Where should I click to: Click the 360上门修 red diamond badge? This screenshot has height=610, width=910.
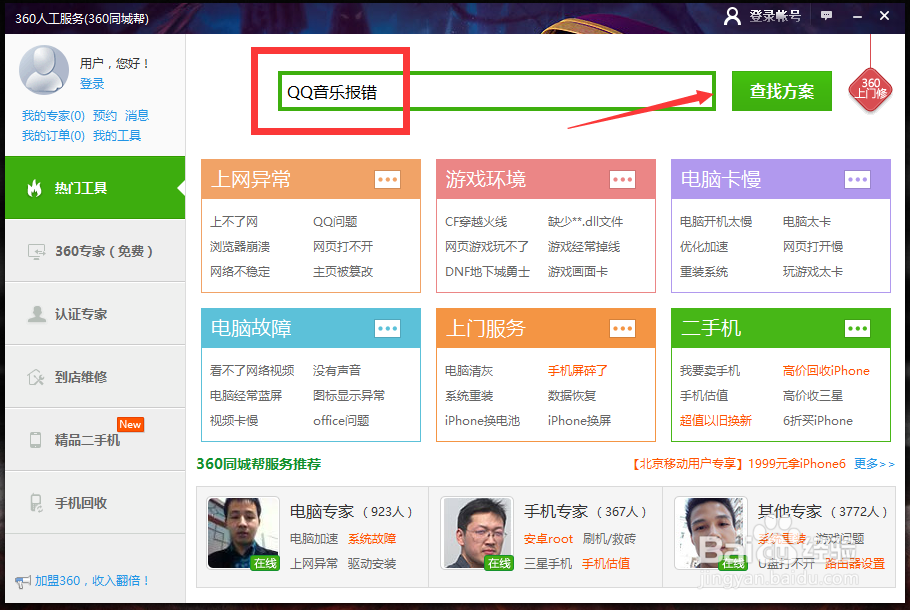coord(870,89)
